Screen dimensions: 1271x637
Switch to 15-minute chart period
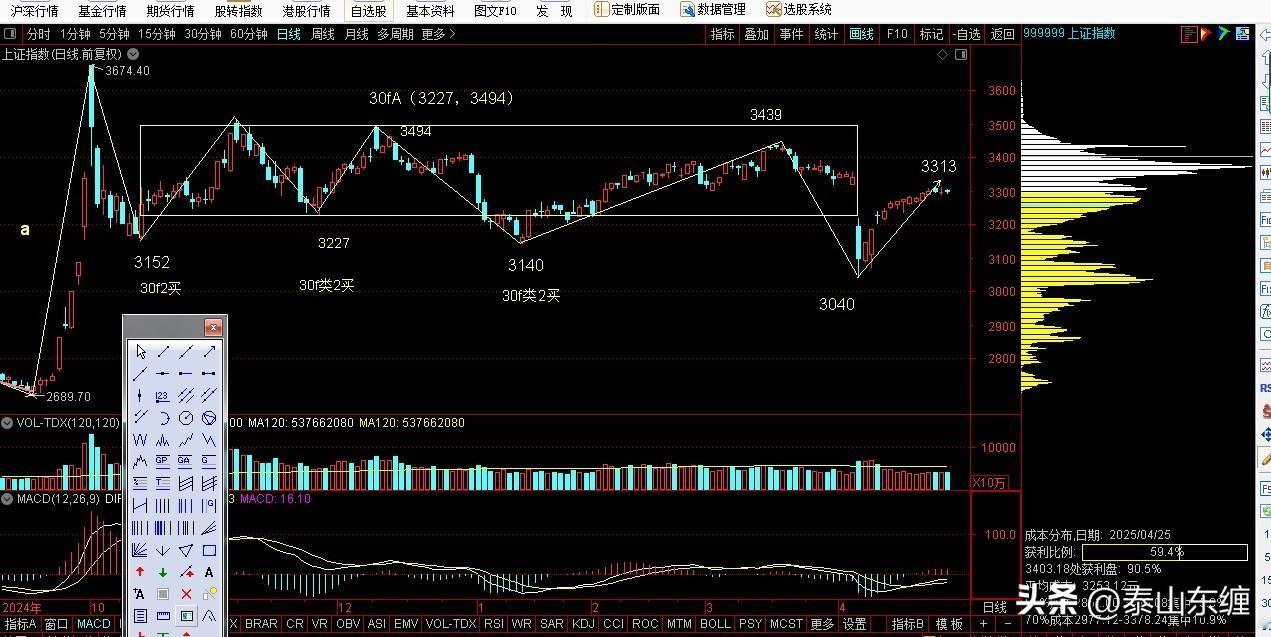[x=157, y=34]
